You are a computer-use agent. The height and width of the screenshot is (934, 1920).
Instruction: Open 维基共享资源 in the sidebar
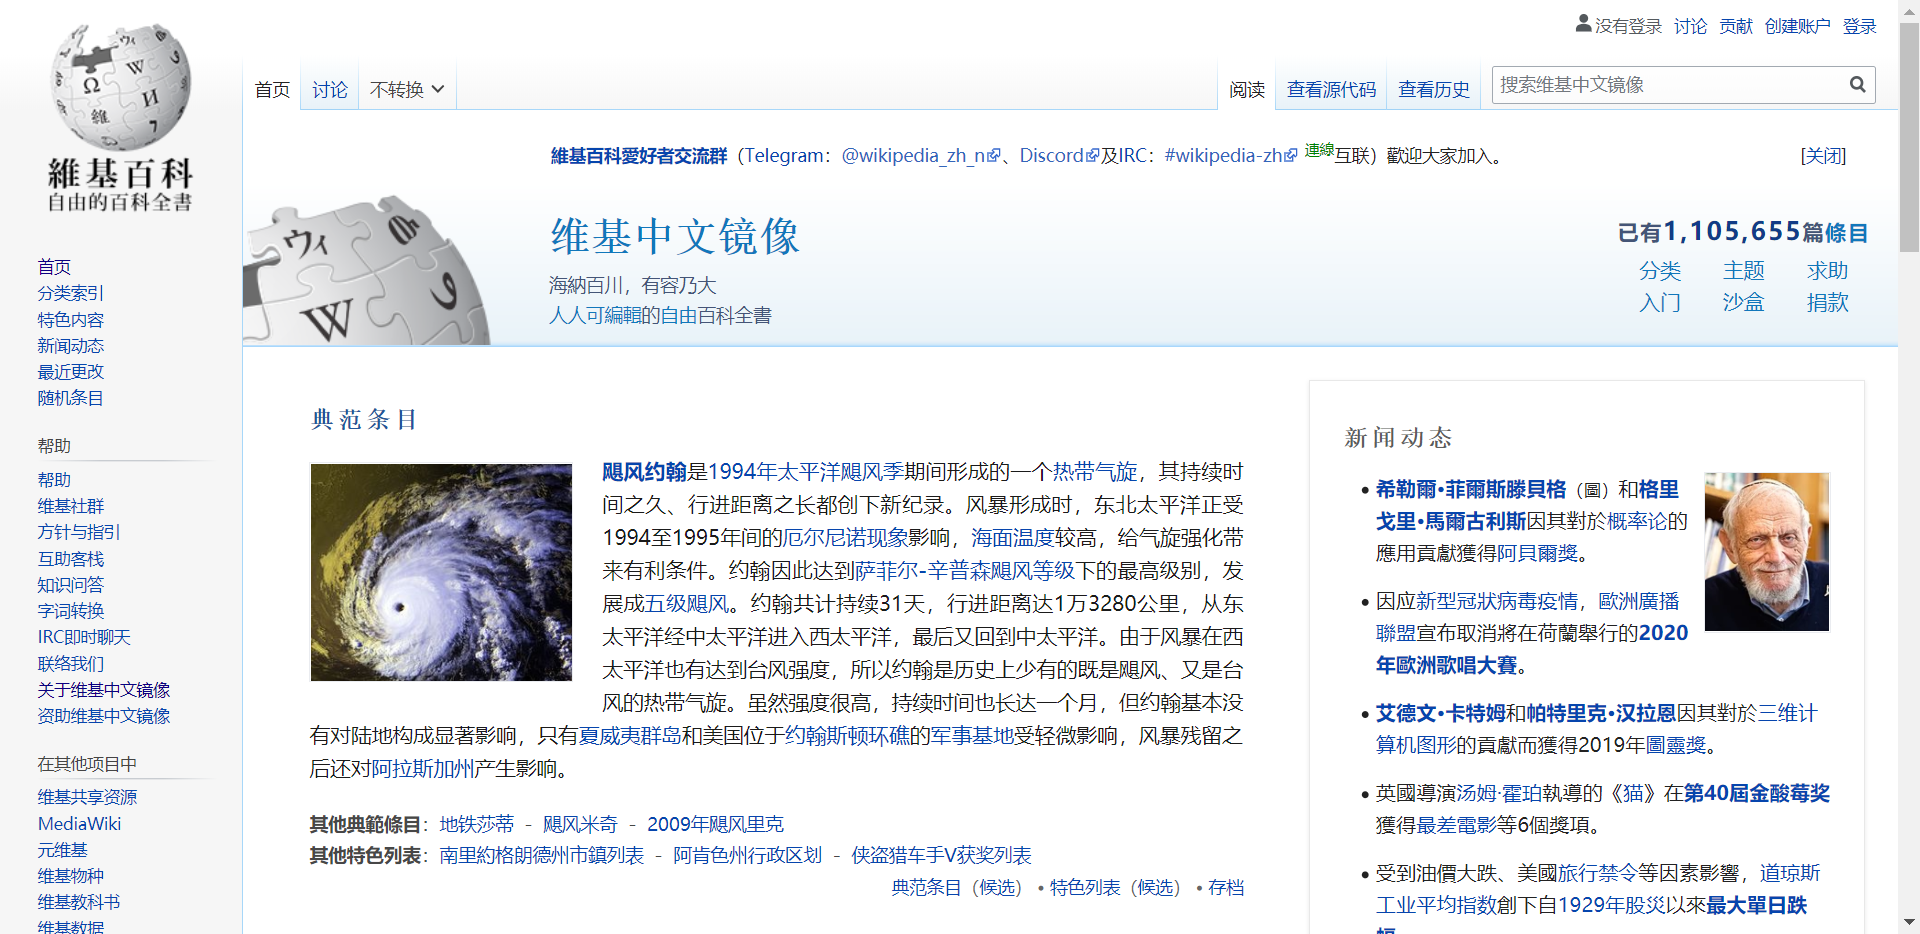(x=87, y=797)
